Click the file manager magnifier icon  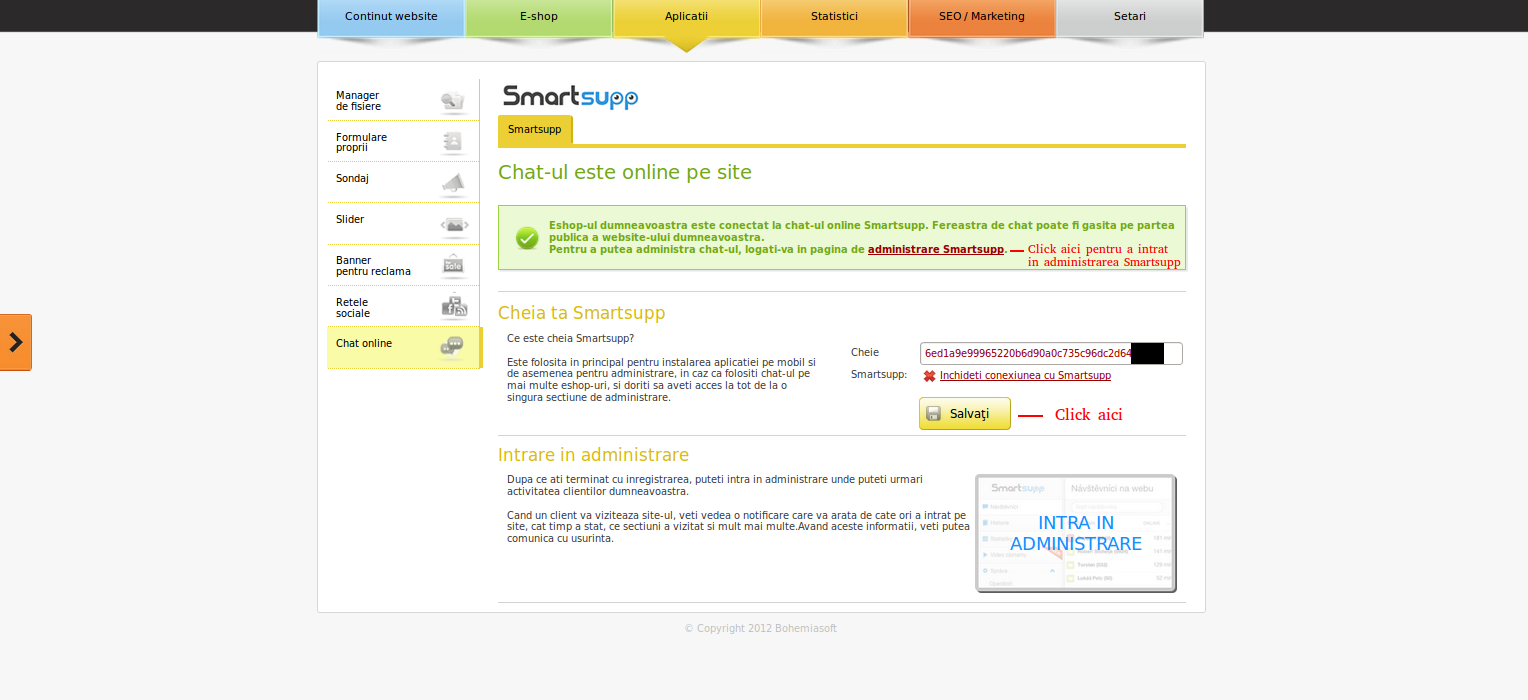453,101
